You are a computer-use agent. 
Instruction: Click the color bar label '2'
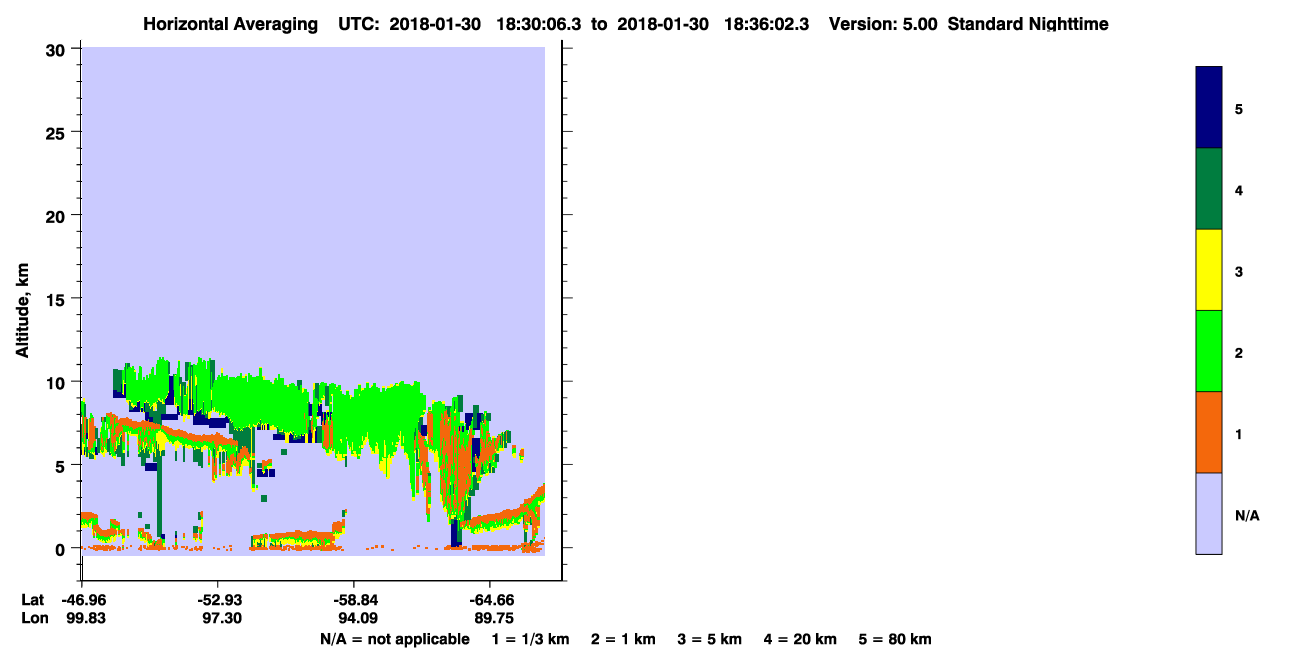1239,352
